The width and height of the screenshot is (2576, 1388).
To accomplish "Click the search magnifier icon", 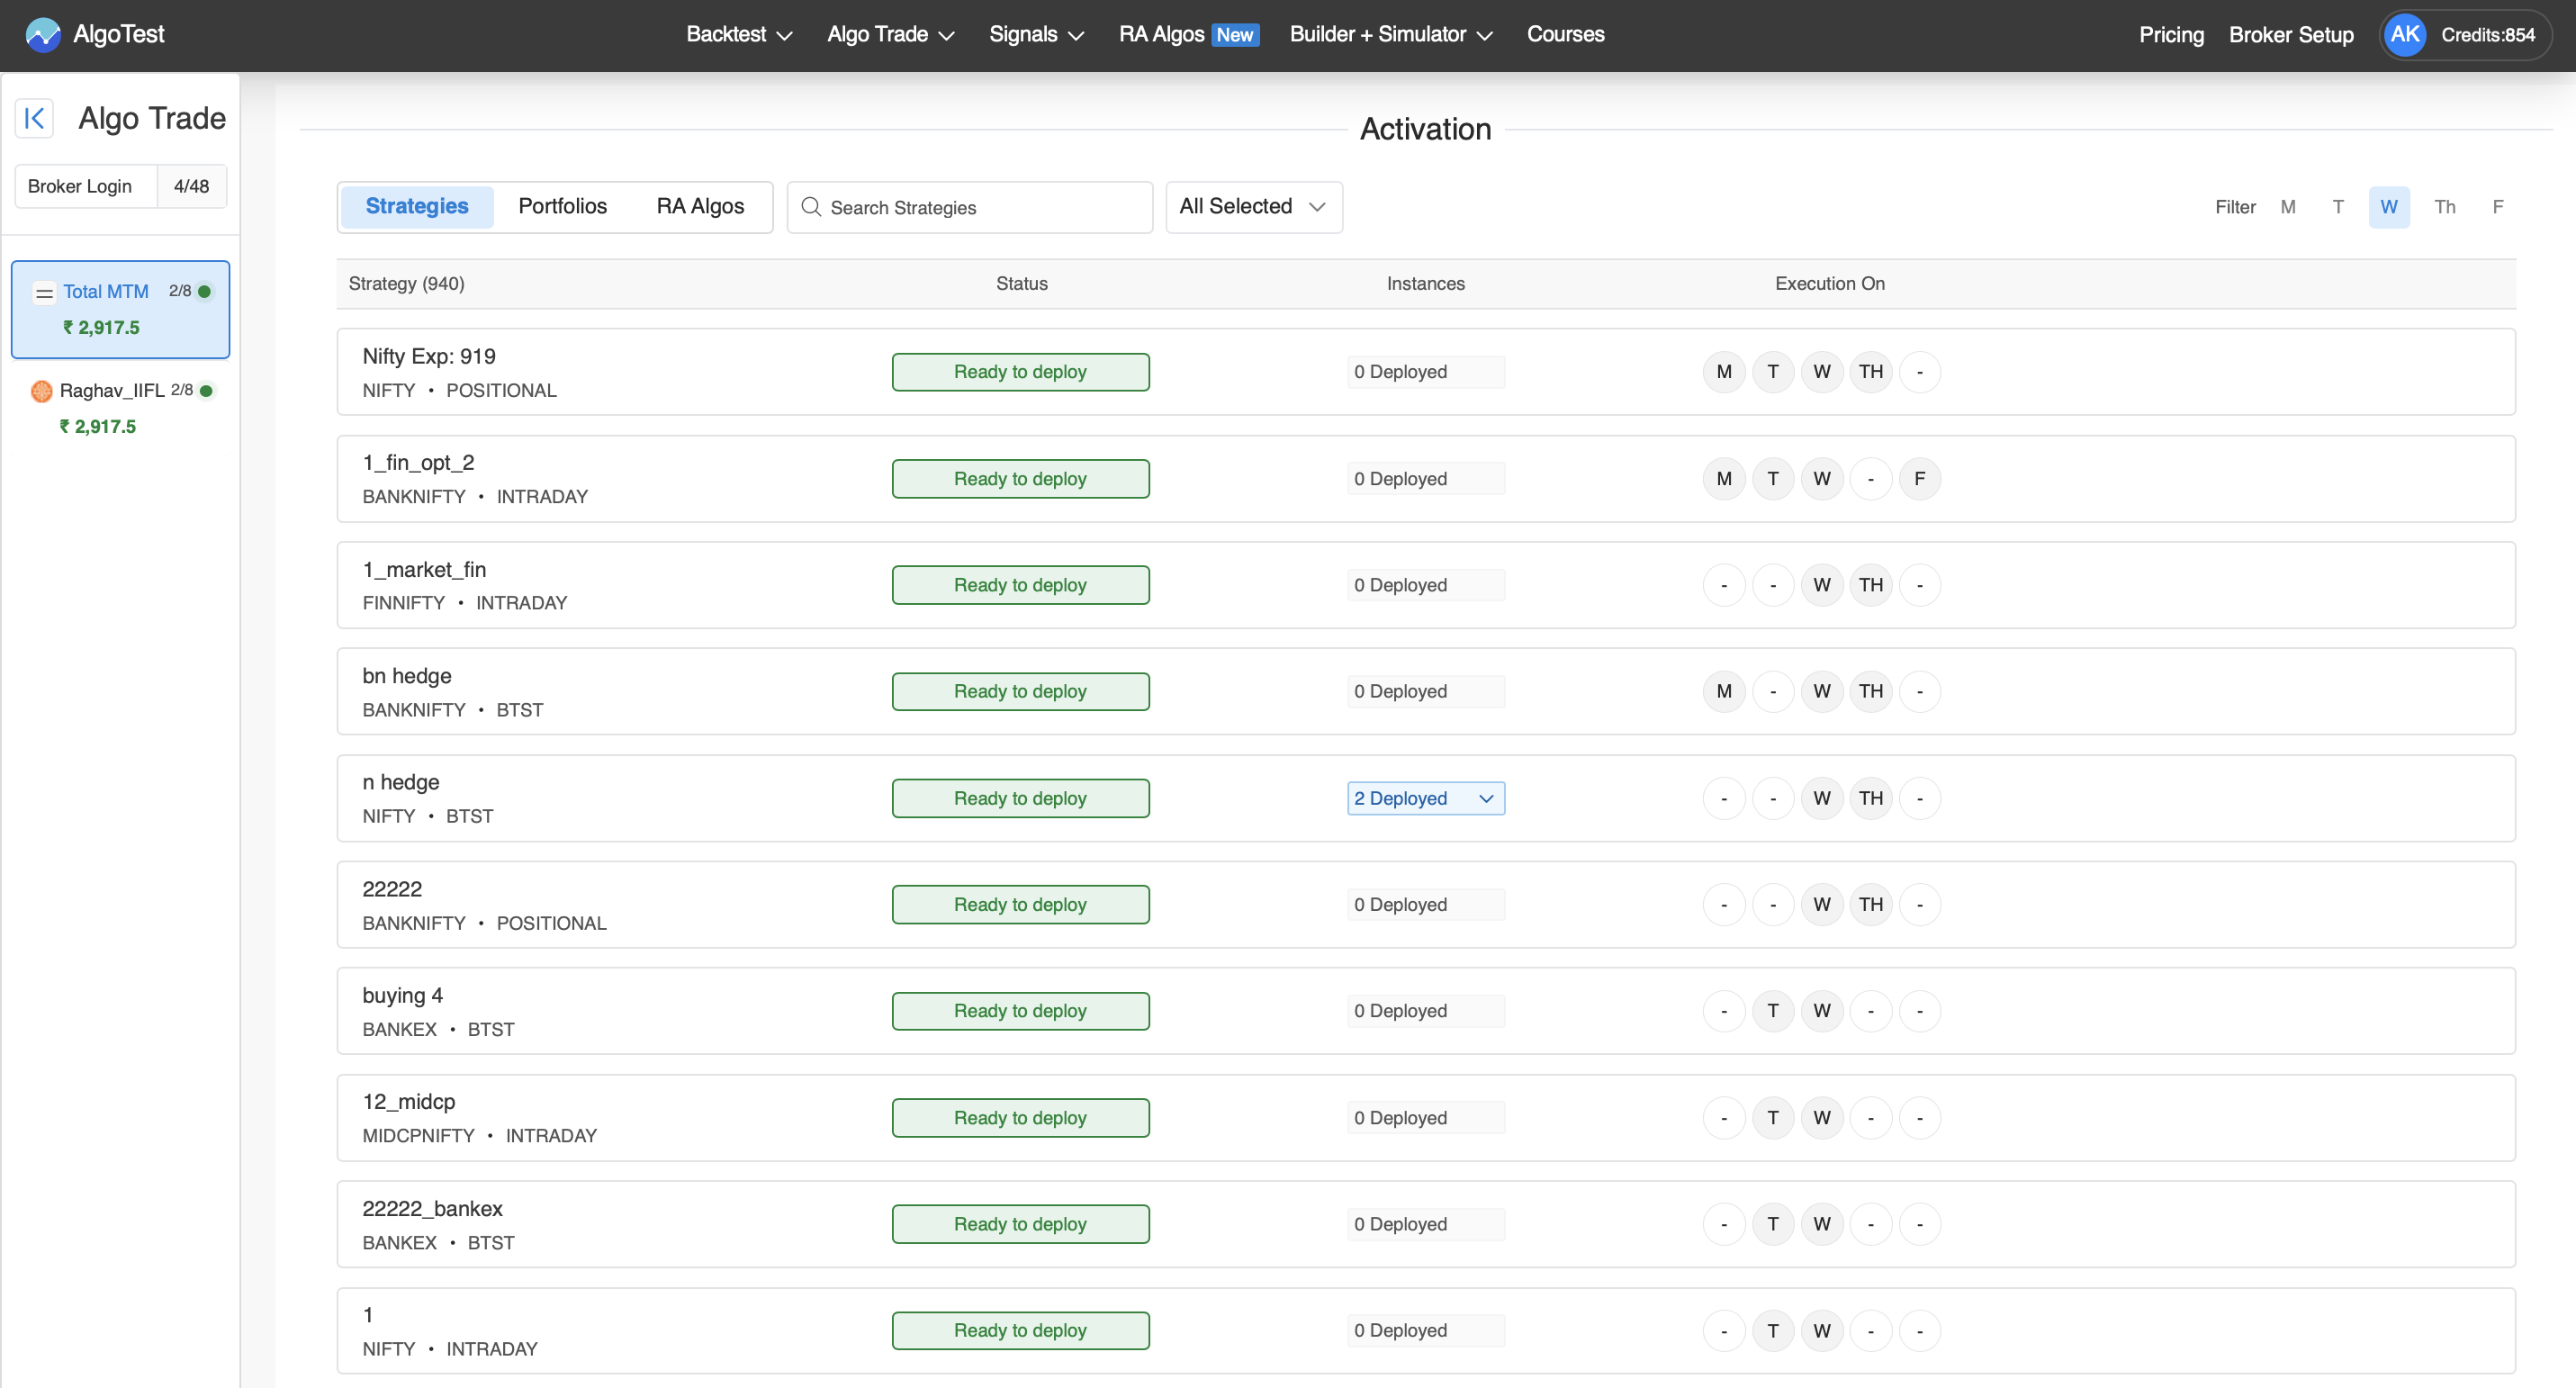I will [x=811, y=207].
